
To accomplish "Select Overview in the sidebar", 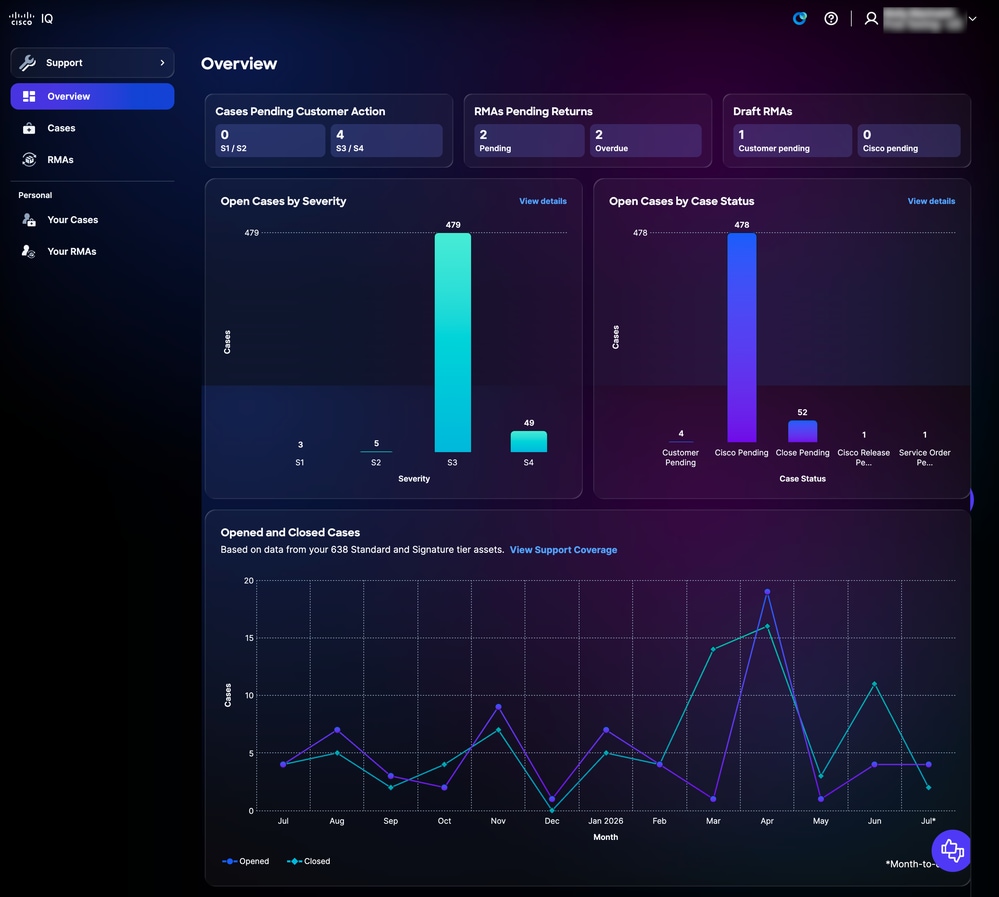I will coord(92,96).
